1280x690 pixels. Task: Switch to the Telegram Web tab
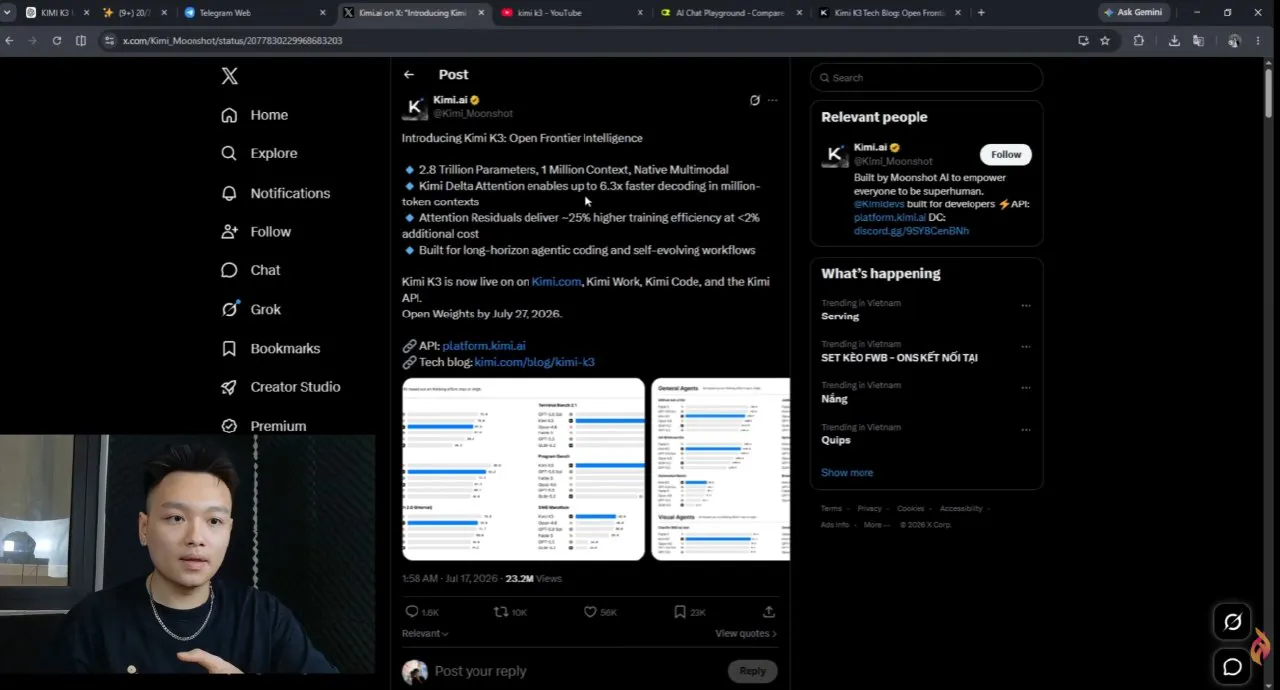tap(255, 13)
